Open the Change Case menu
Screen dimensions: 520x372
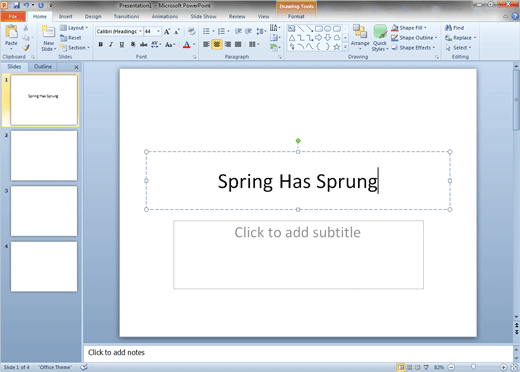click(x=170, y=44)
